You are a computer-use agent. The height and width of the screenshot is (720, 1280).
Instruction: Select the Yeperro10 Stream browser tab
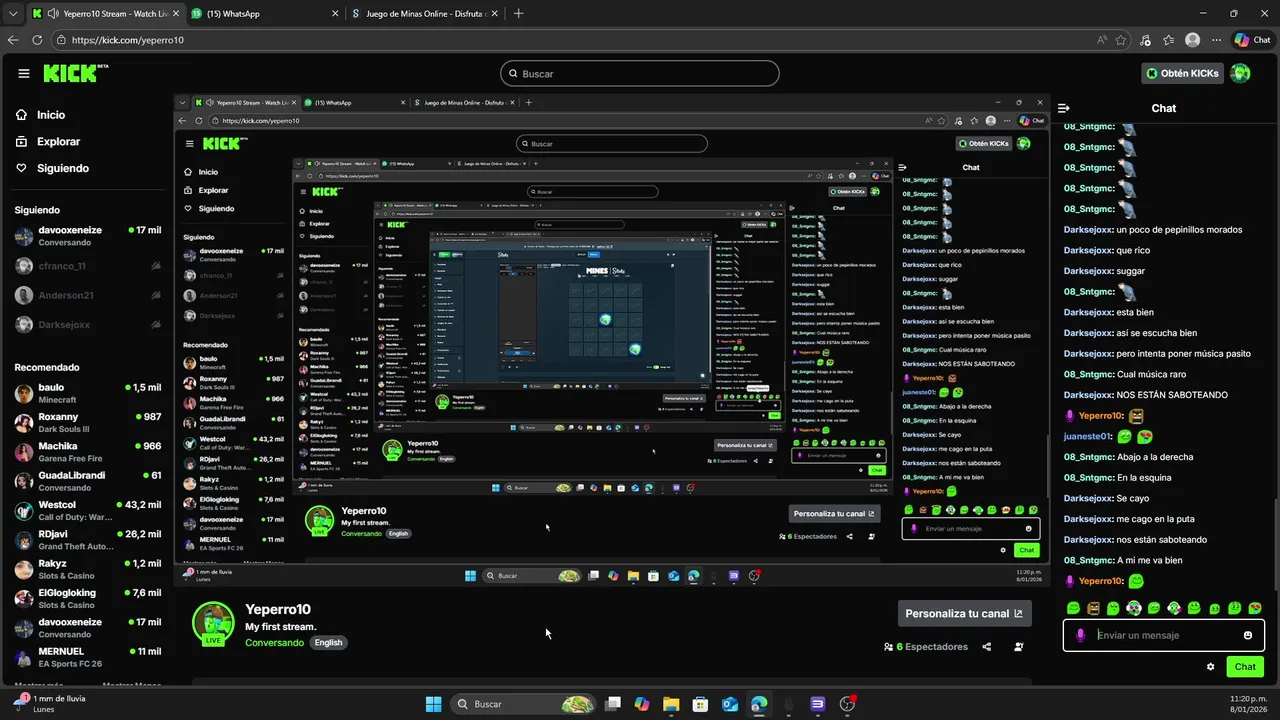tap(104, 14)
